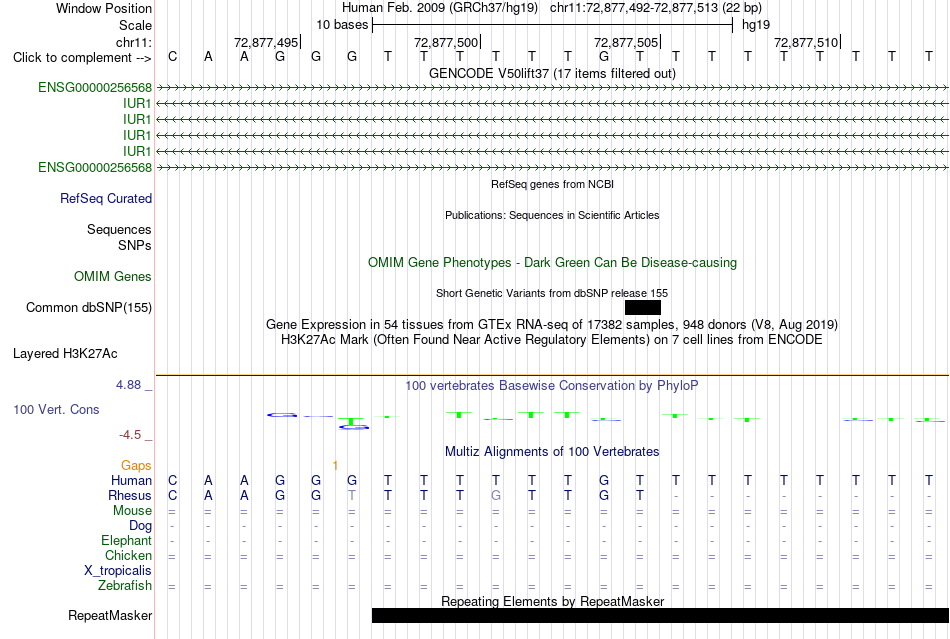Click the 'RepeatMasker' track label

click(110, 615)
